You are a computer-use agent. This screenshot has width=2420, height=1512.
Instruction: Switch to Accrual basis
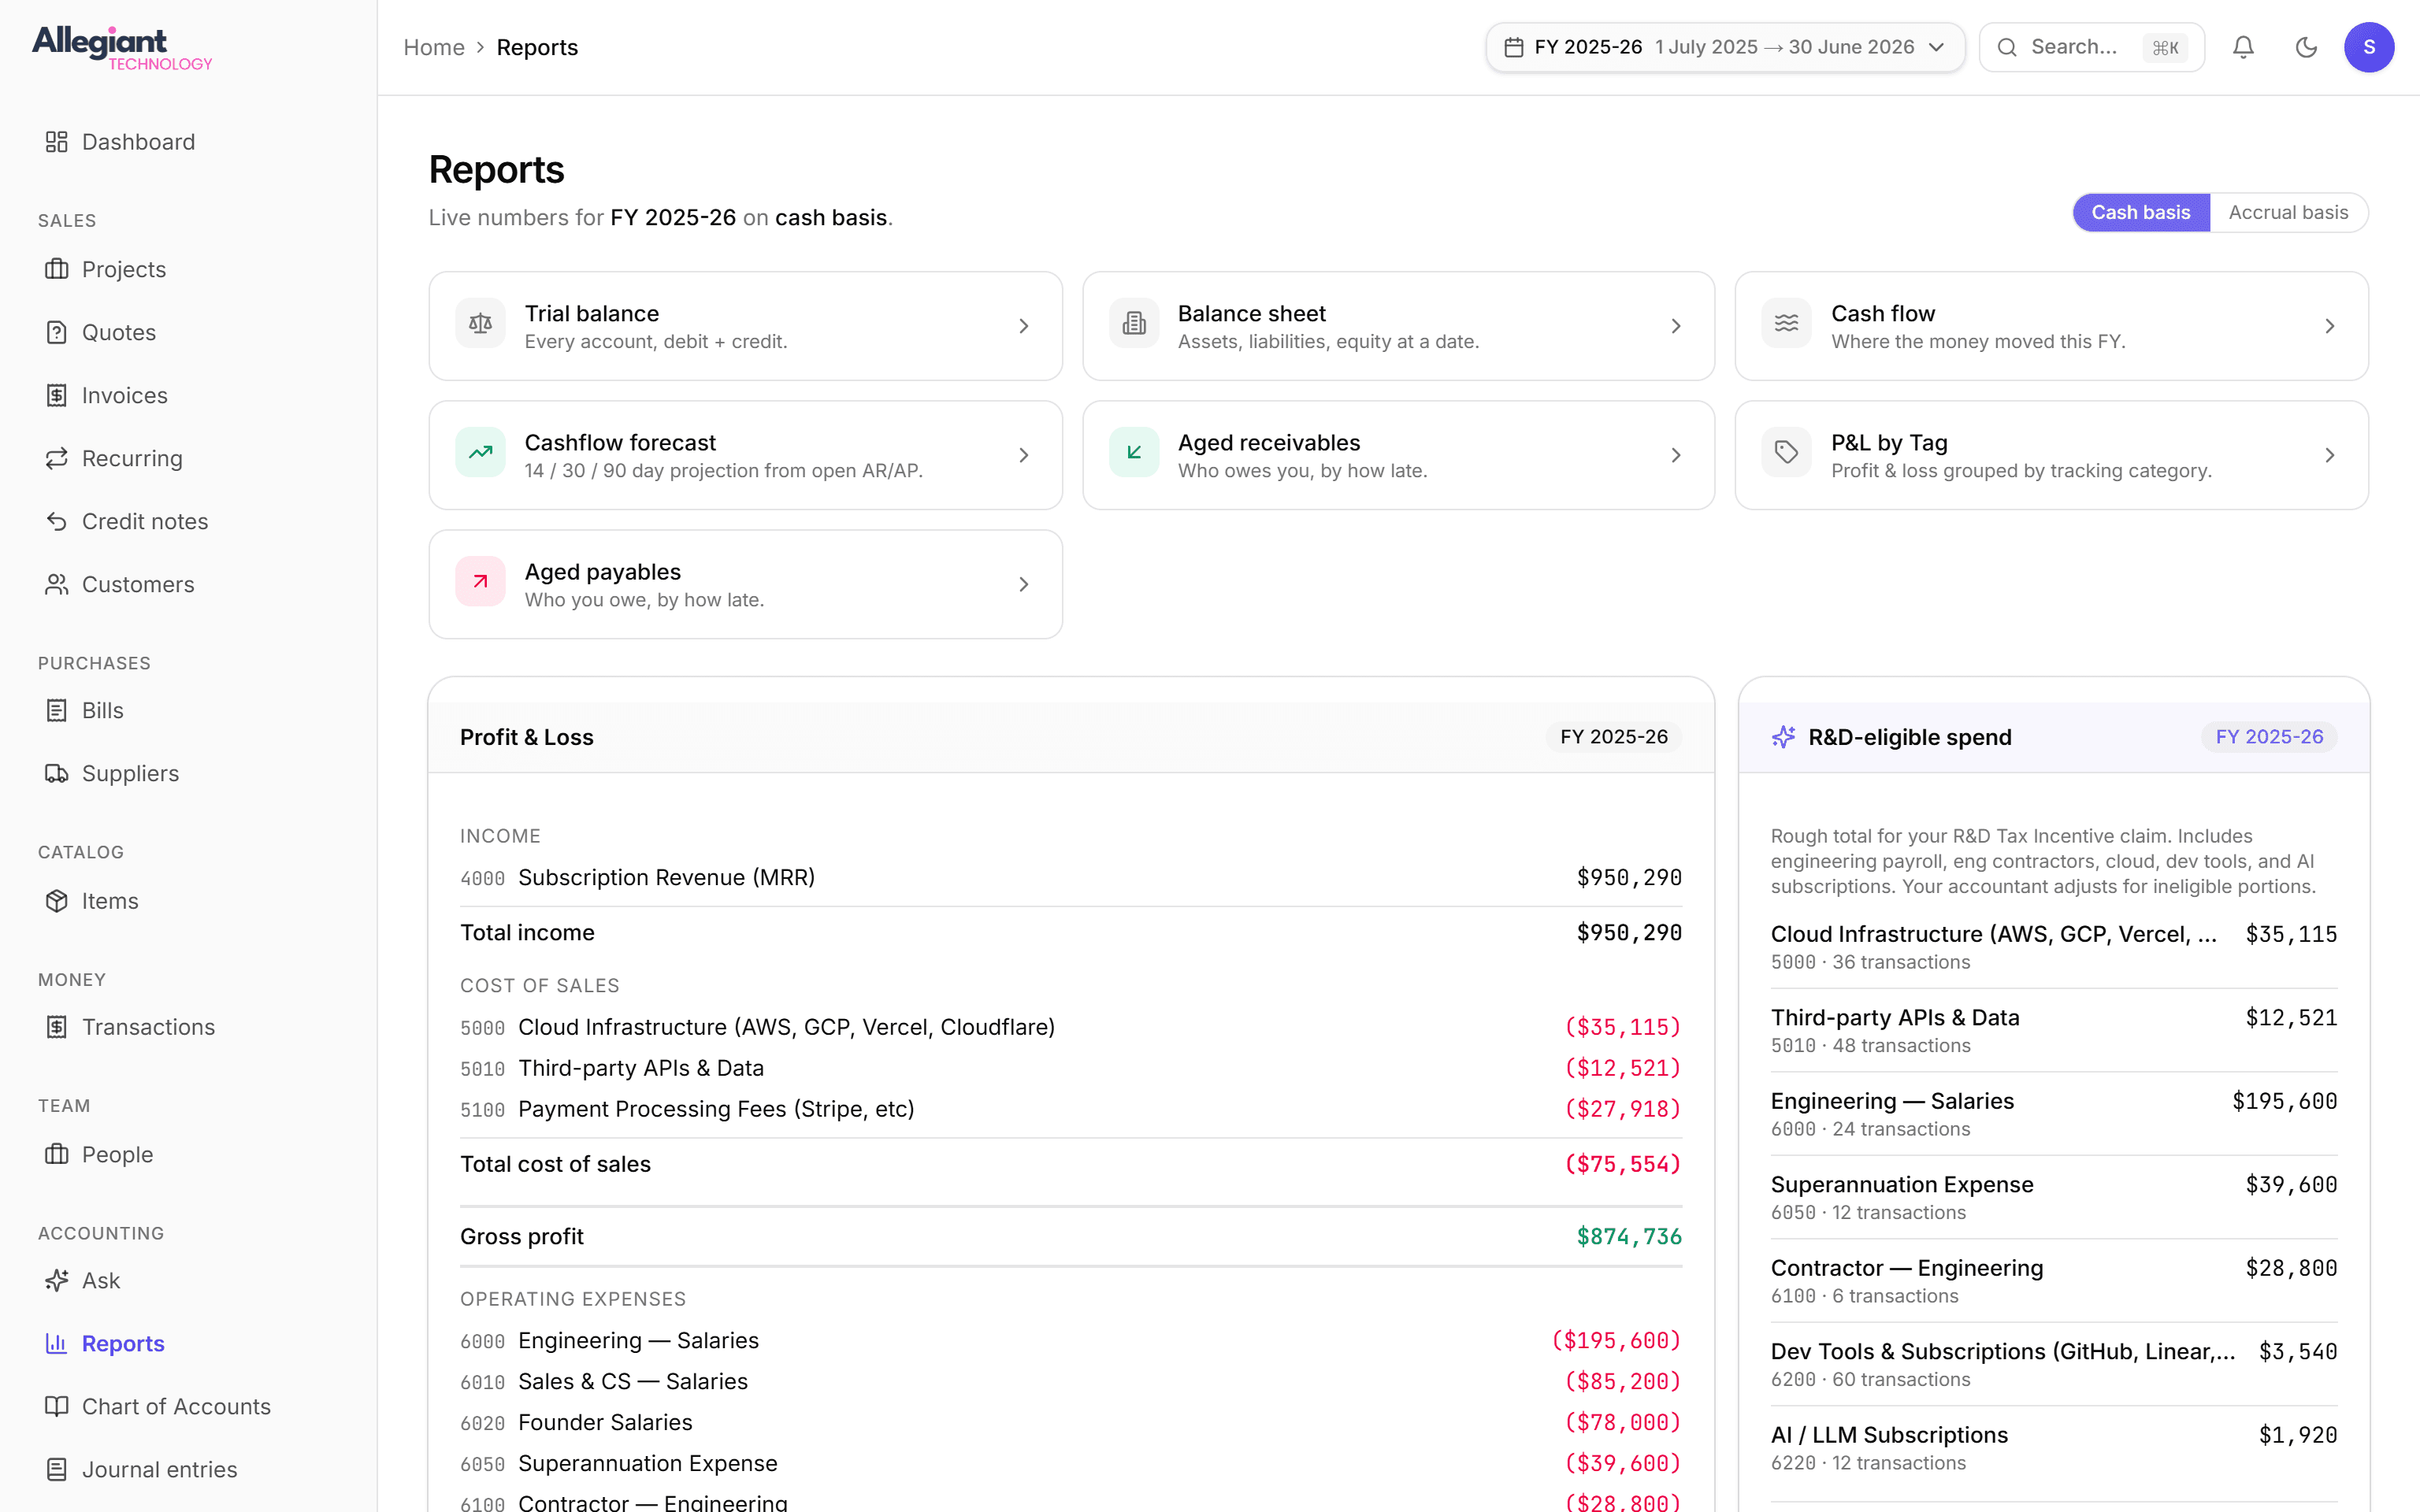coord(2288,212)
